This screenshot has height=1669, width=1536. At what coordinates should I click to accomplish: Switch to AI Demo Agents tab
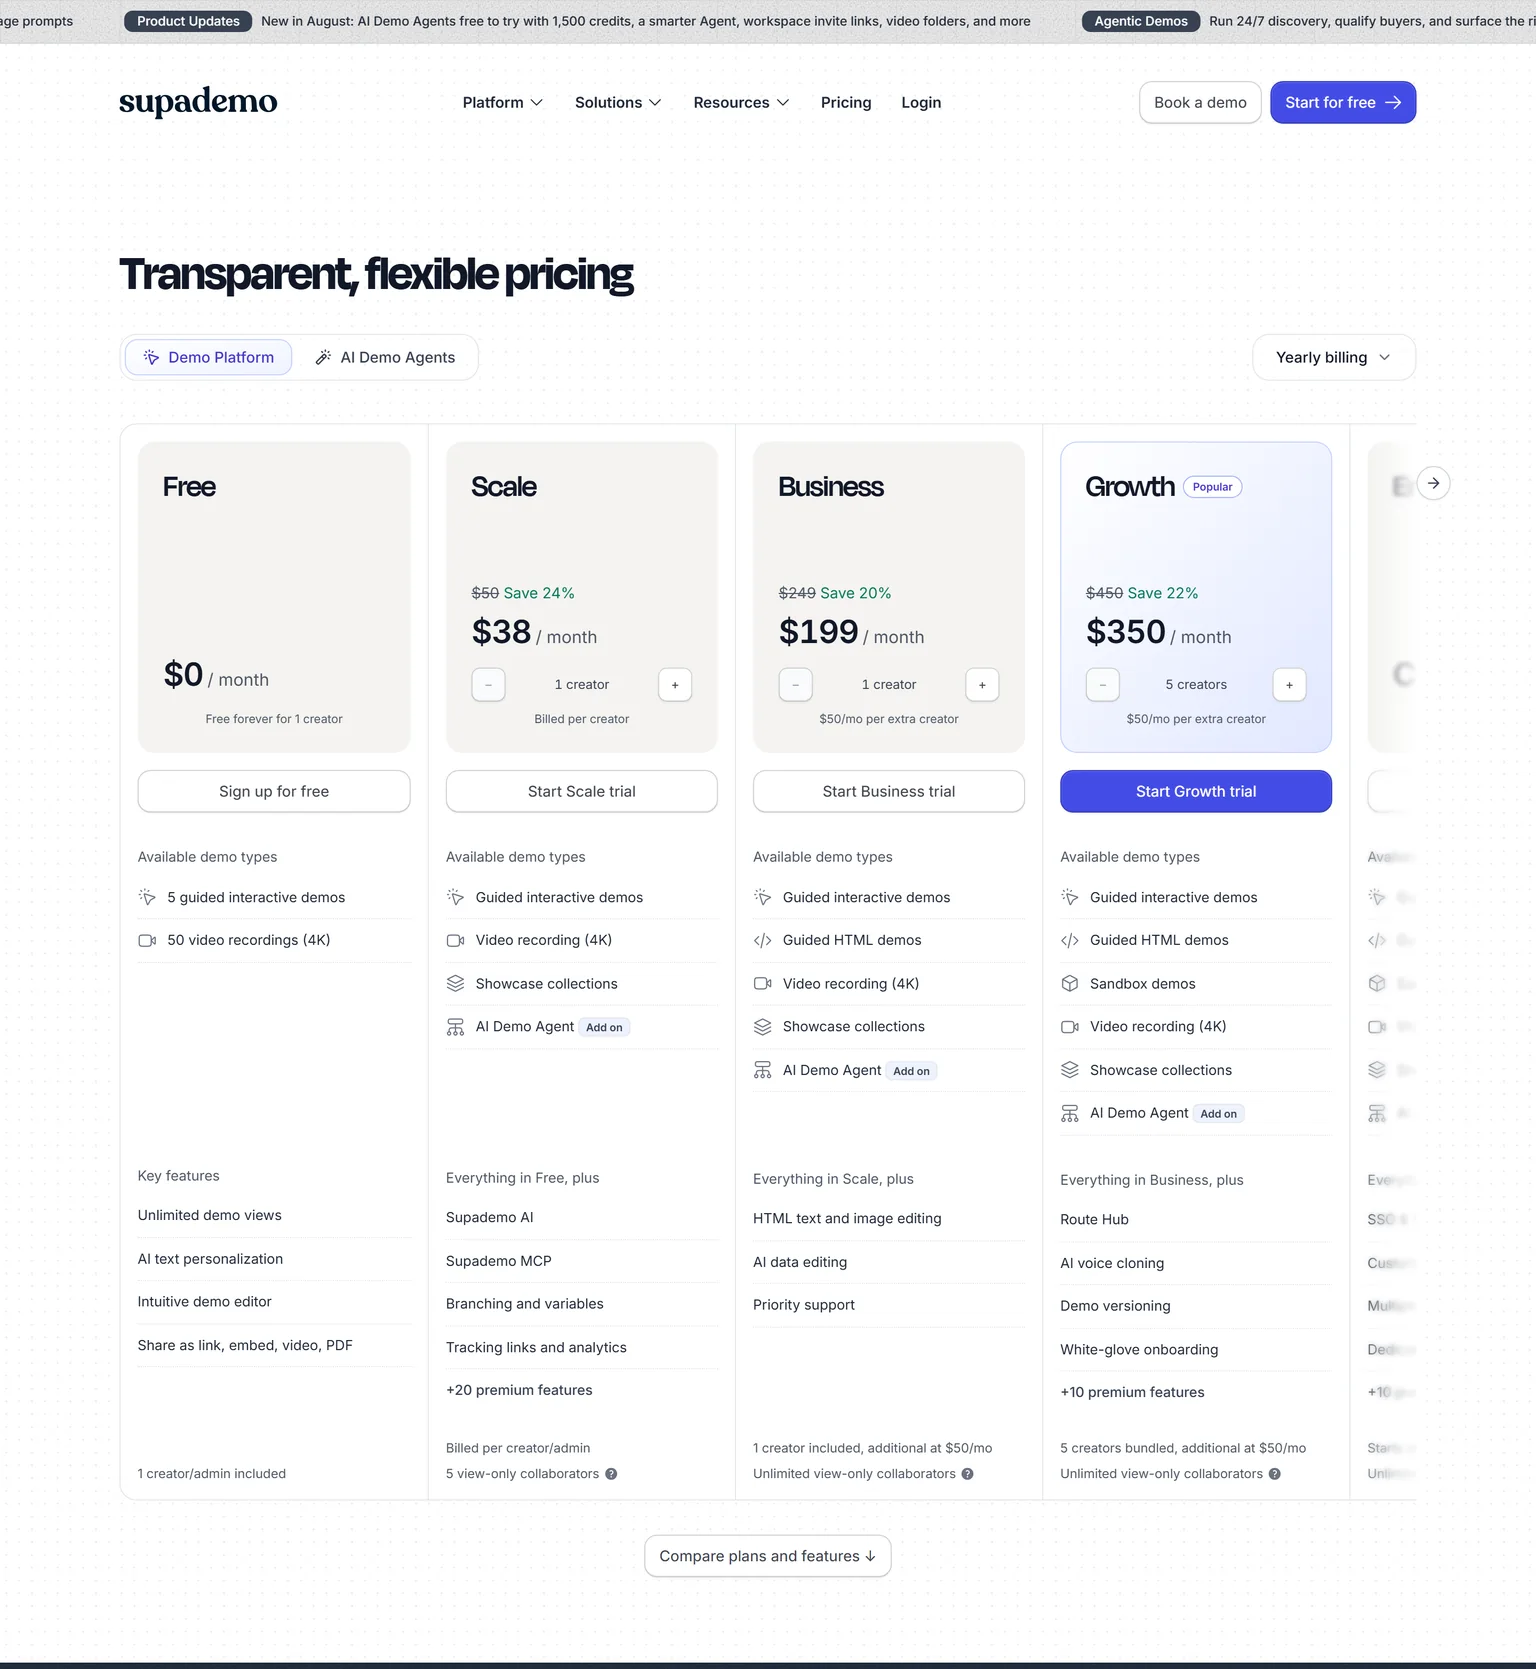pyautogui.click(x=385, y=357)
